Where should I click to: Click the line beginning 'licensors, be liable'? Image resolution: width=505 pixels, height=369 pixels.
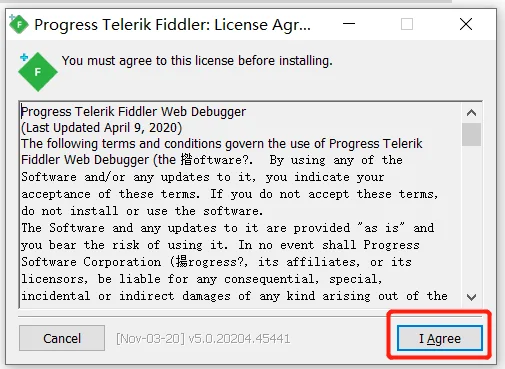click(202, 279)
